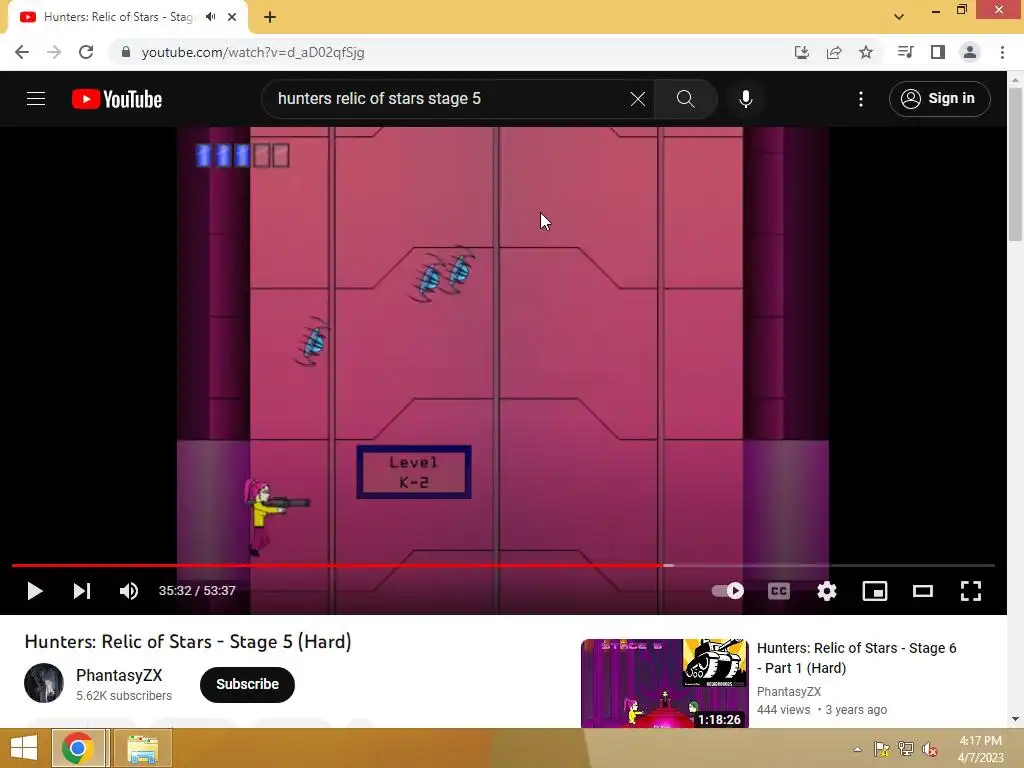Go forward in browser history
Viewport: 1024px width, 768px height.
point(54,52)
